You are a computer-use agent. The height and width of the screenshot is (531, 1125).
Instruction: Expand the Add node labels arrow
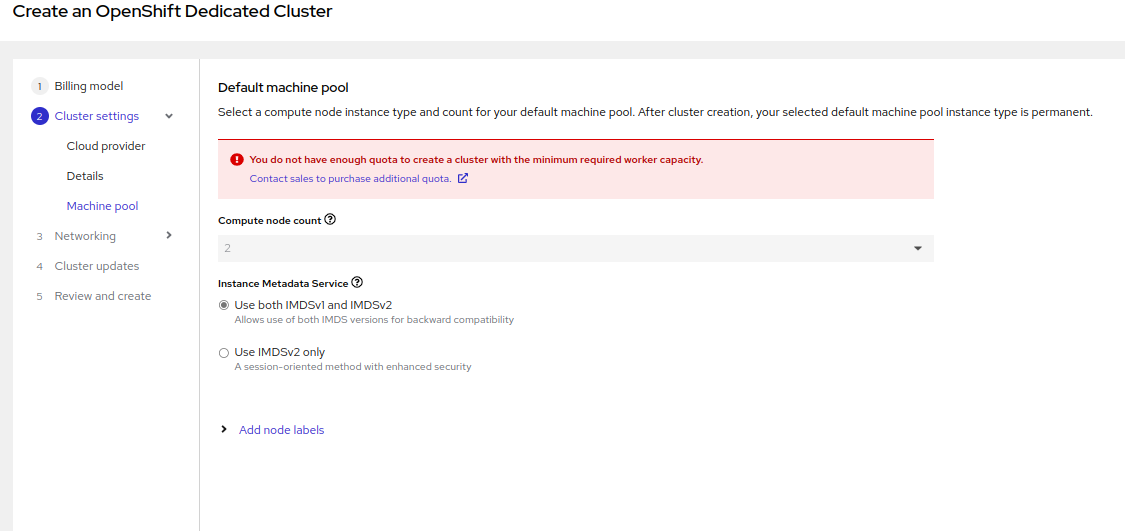pos(224,430)
